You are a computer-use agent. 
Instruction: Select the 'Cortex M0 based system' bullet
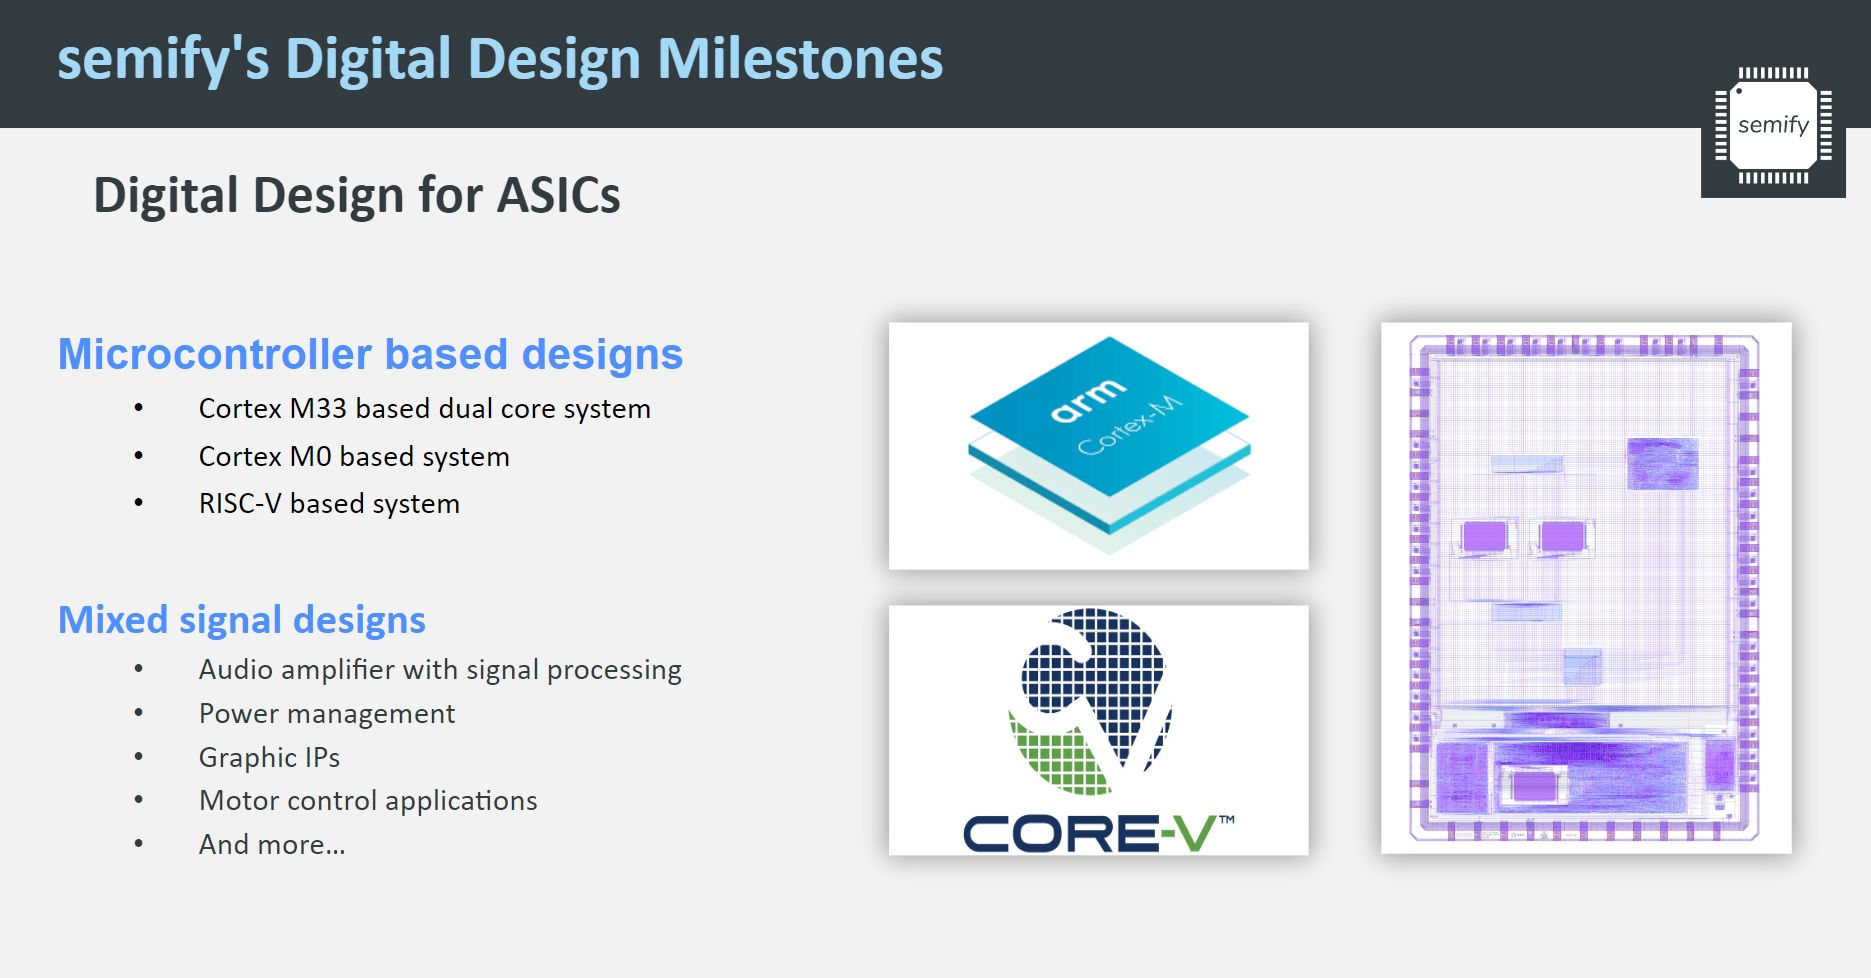pos(354,457)
